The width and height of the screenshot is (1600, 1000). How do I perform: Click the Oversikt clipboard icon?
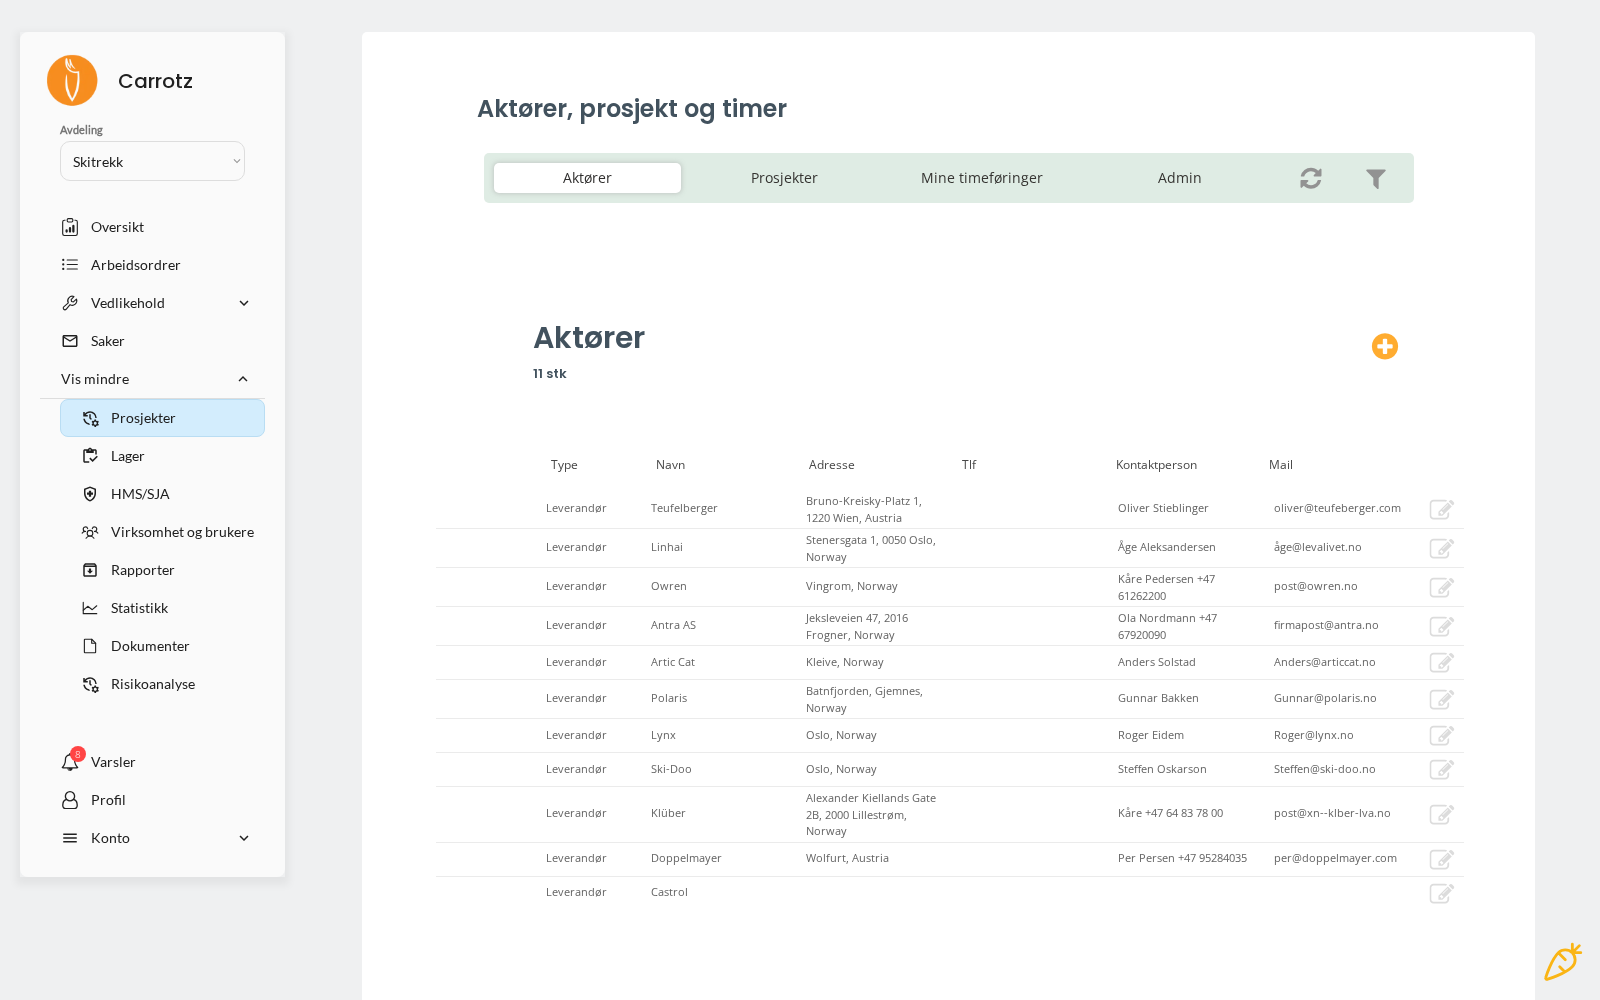[x=70, y=227]
